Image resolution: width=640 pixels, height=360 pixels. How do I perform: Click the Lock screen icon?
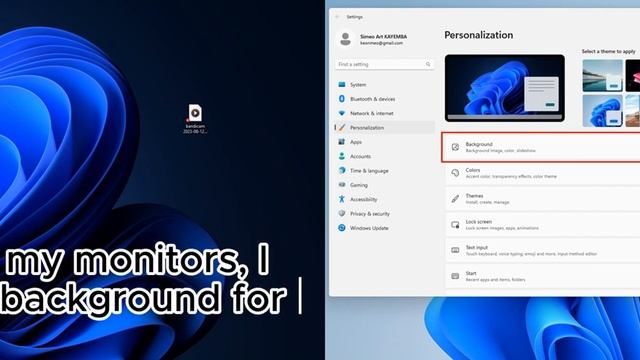click(x=455, y=224)
